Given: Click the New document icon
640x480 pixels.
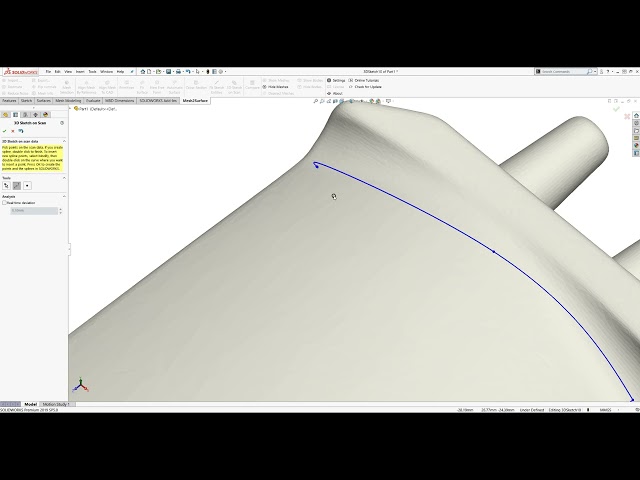Looking at the screenshot, I should tap(149, 71).
